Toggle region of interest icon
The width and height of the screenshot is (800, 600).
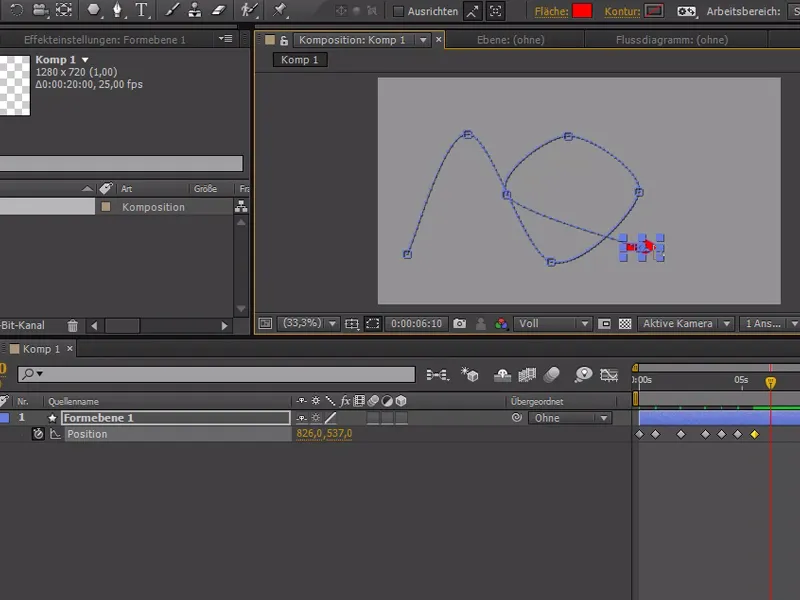pos(604,323)
